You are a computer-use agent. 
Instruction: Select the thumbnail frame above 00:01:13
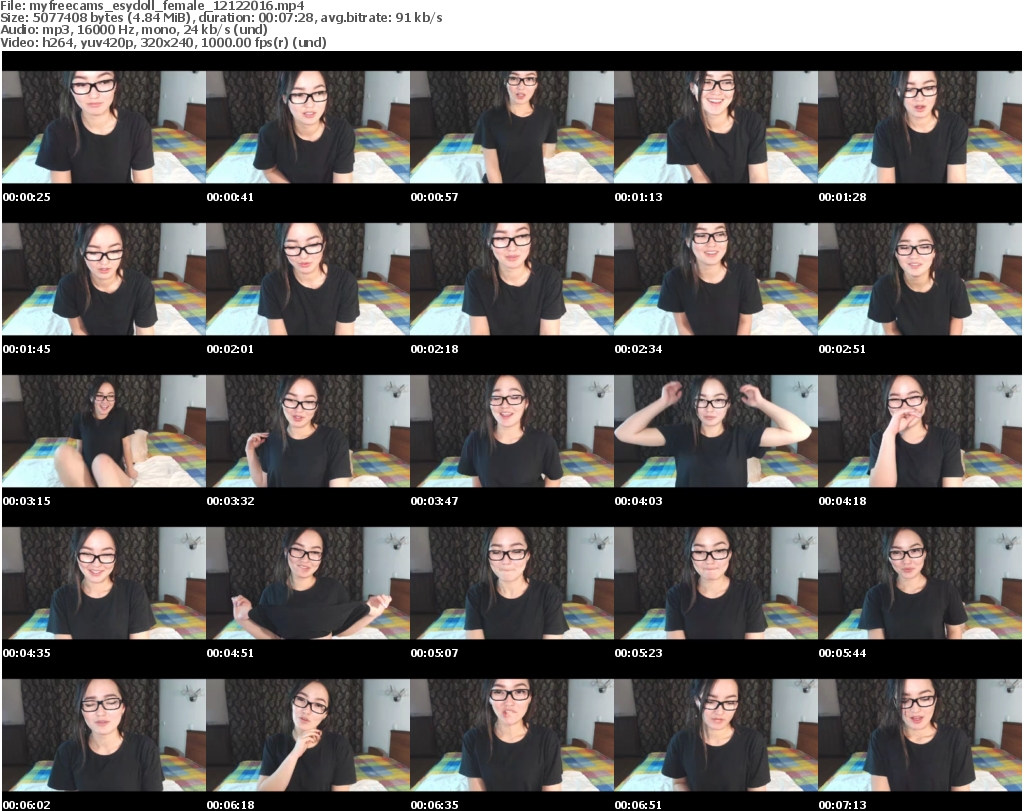[x=716, y=127]
